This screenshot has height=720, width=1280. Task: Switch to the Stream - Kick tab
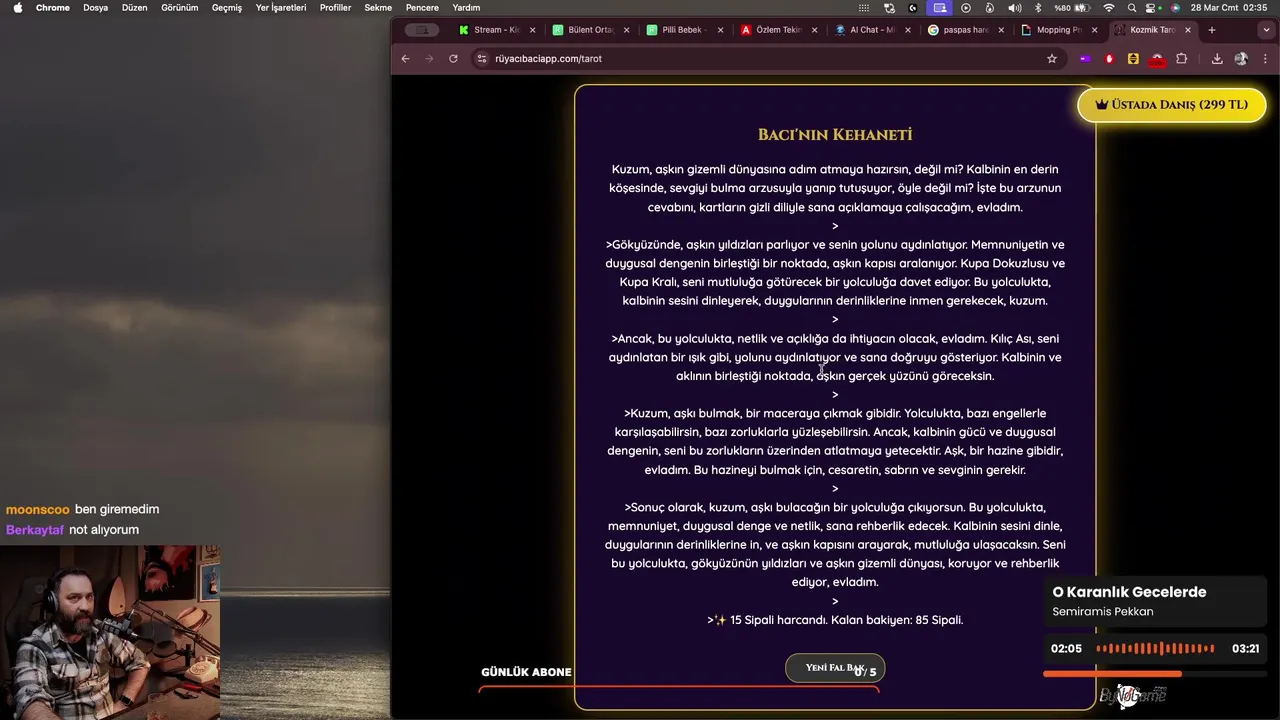[x=495, y=30]
